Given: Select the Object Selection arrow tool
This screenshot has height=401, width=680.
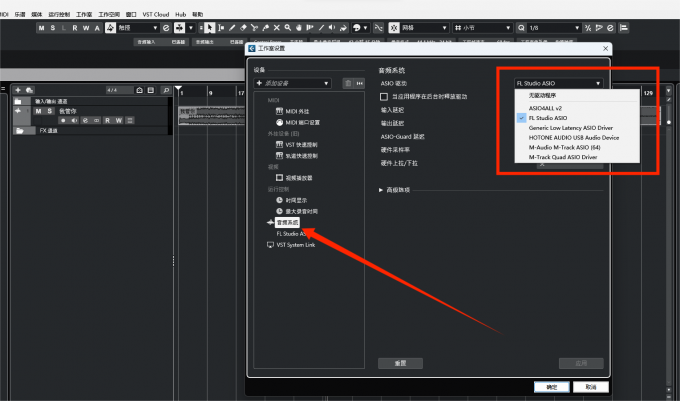Looking at the screenshot, I should coord(209,28).
